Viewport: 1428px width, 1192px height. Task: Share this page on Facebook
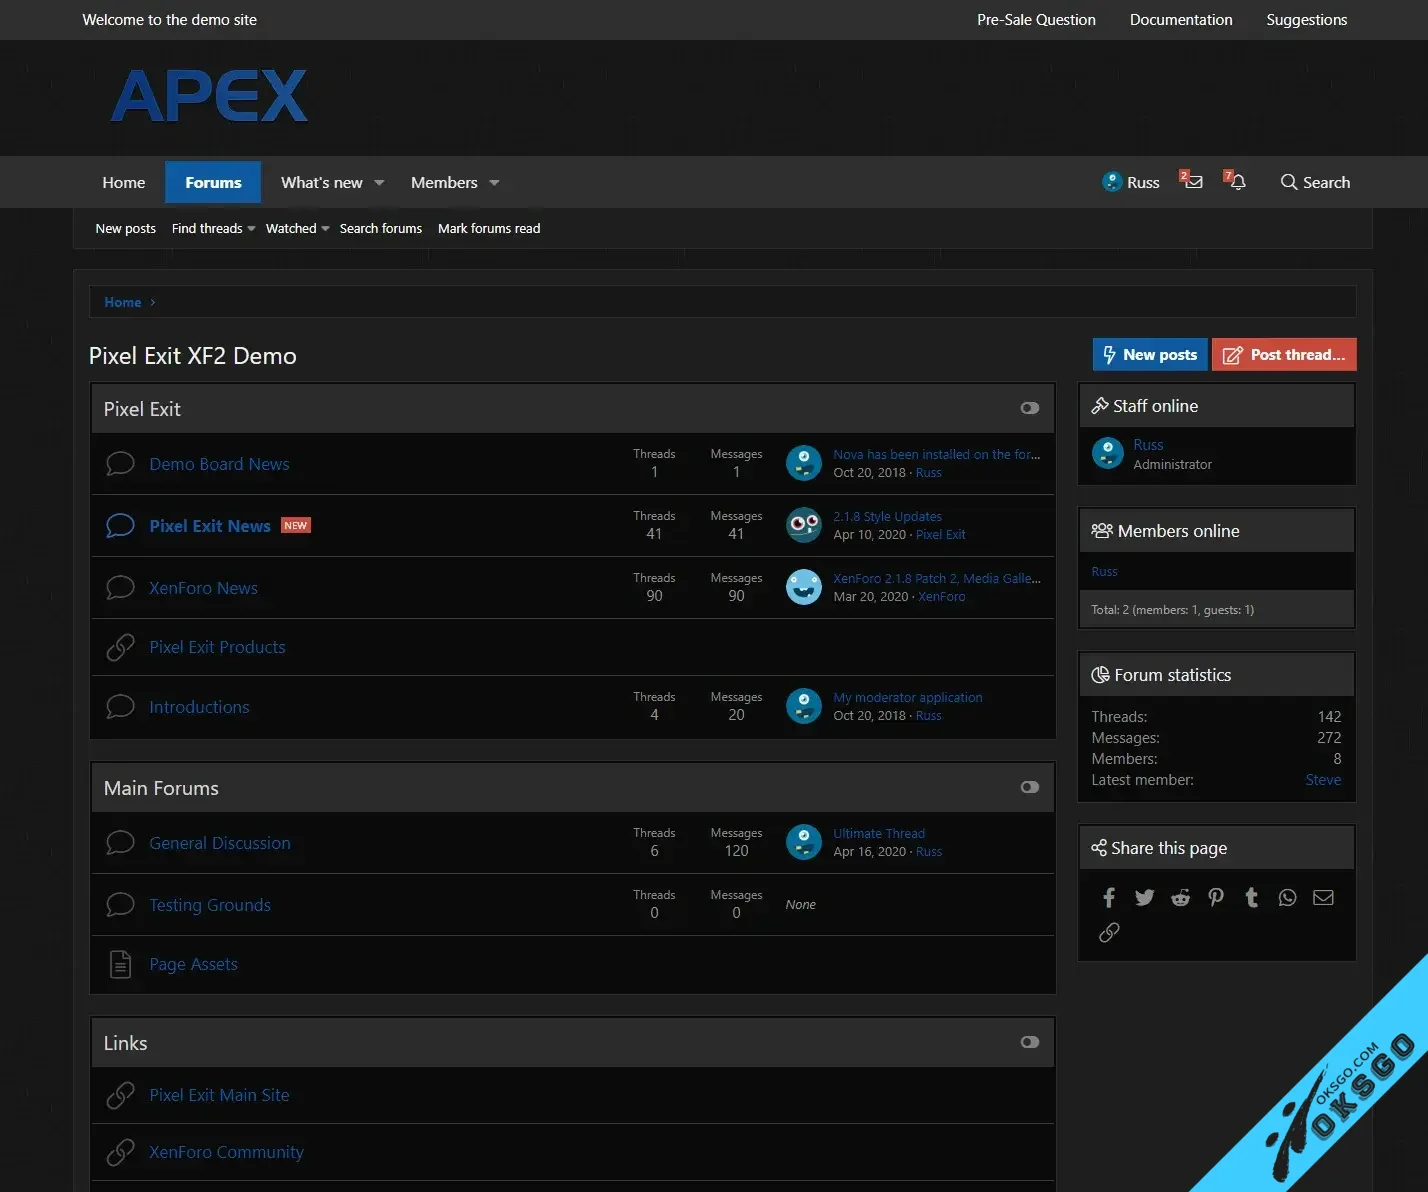1108,897
